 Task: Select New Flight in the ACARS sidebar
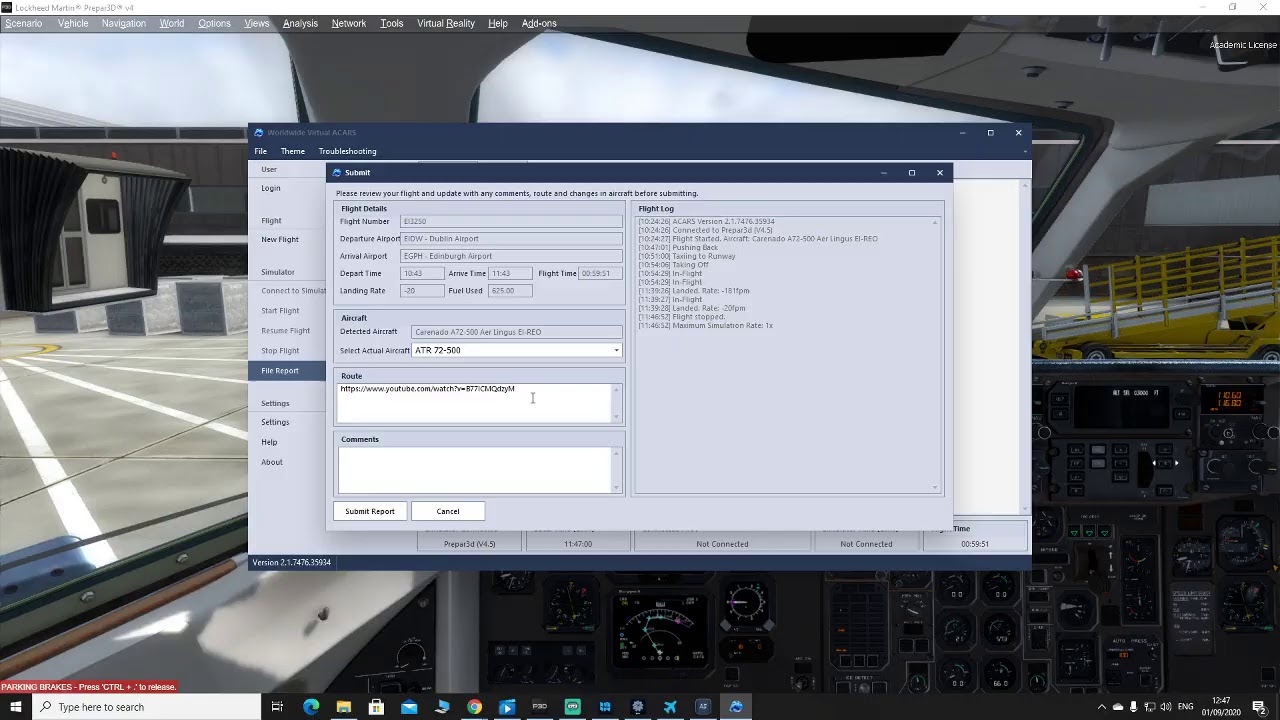click(x=280, y=240)
